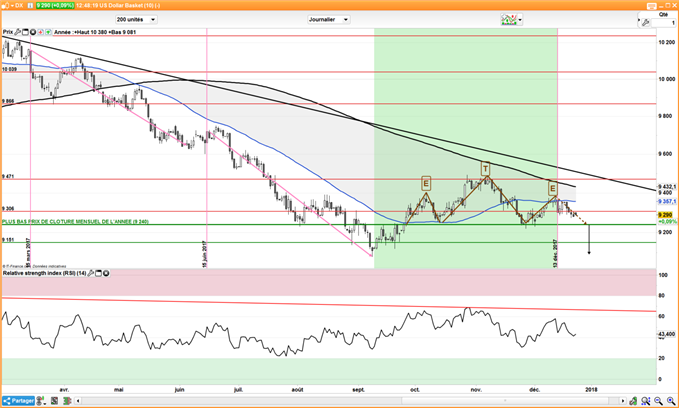Screen dimensions: 679x408
Task: Click the Prix panel window icon
Action: pos(25,32)
